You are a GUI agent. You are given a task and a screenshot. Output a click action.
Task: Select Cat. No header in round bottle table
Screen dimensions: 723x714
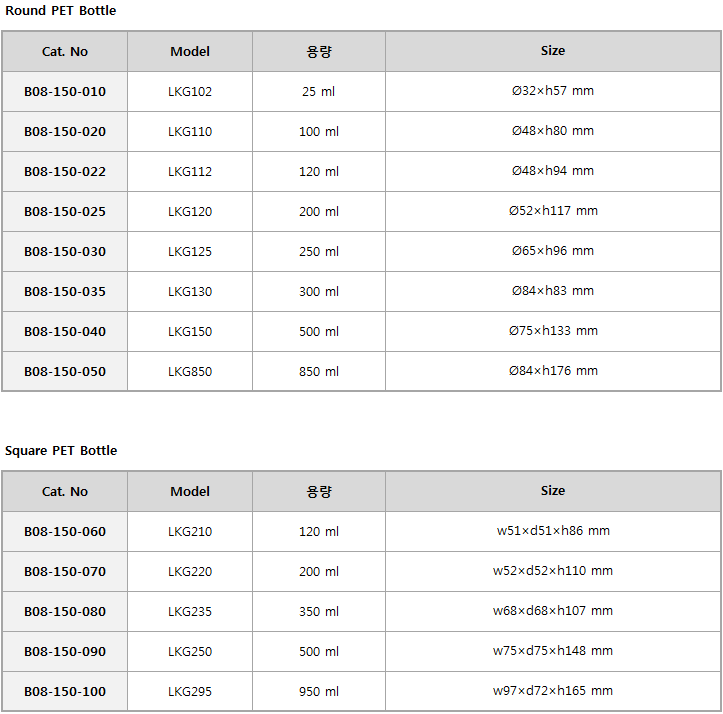coord(65,51)
